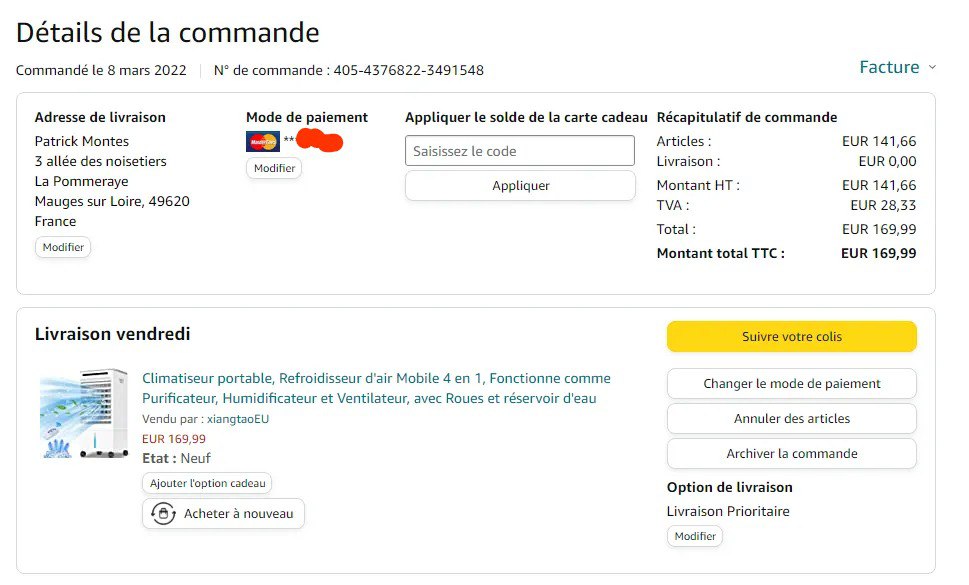
Task: Archive the order with Archiver la commande
Action: pos(791,453)
